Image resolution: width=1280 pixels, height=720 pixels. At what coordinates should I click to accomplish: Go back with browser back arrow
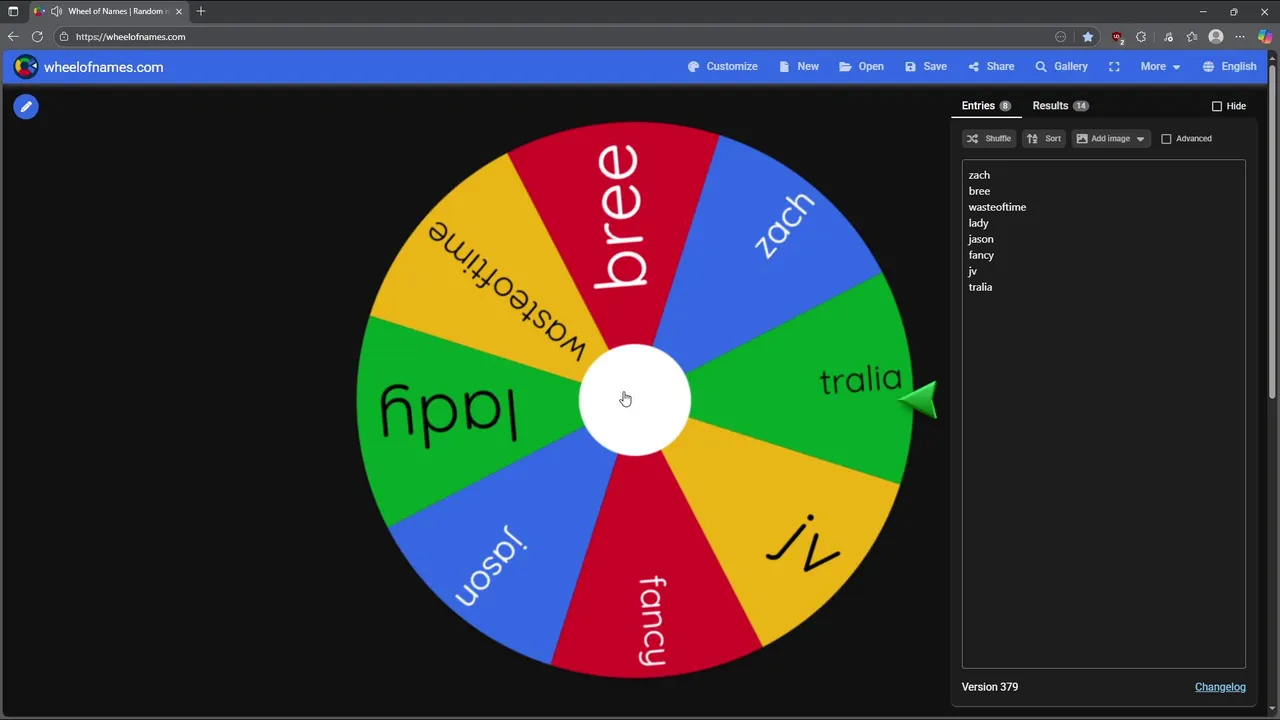click(x=13, y=37)
